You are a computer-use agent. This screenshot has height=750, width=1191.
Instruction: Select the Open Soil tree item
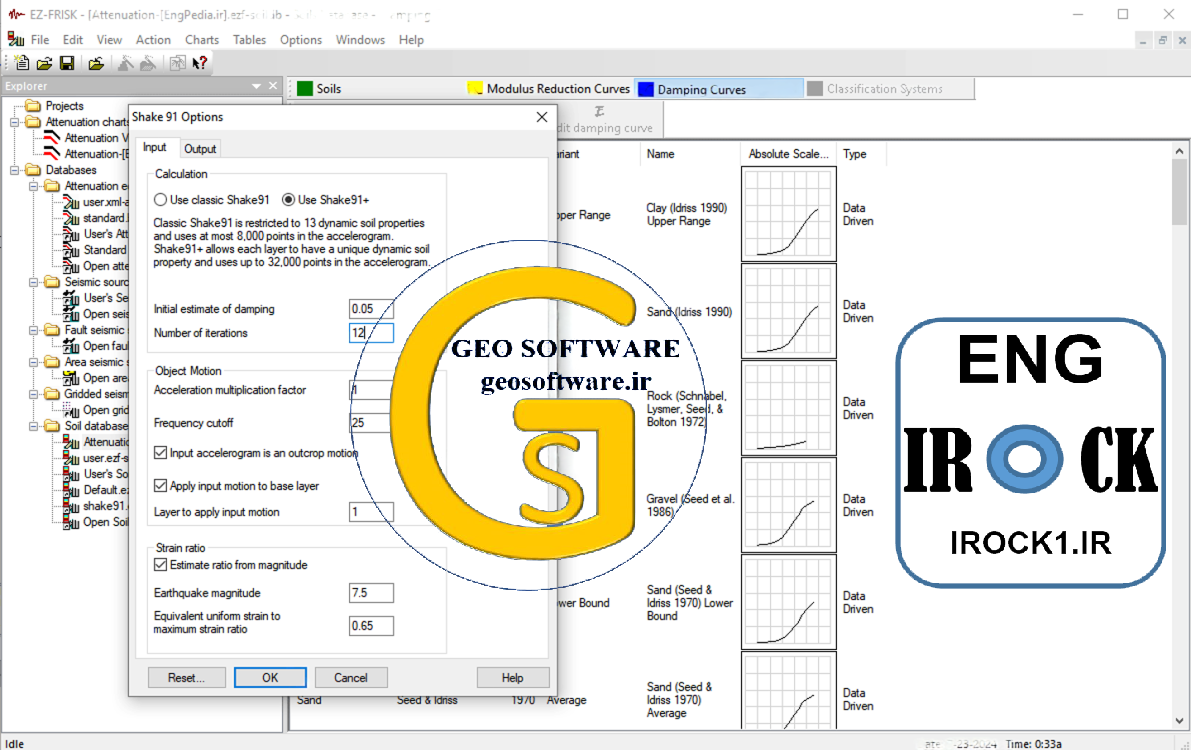tap(96, 522)
